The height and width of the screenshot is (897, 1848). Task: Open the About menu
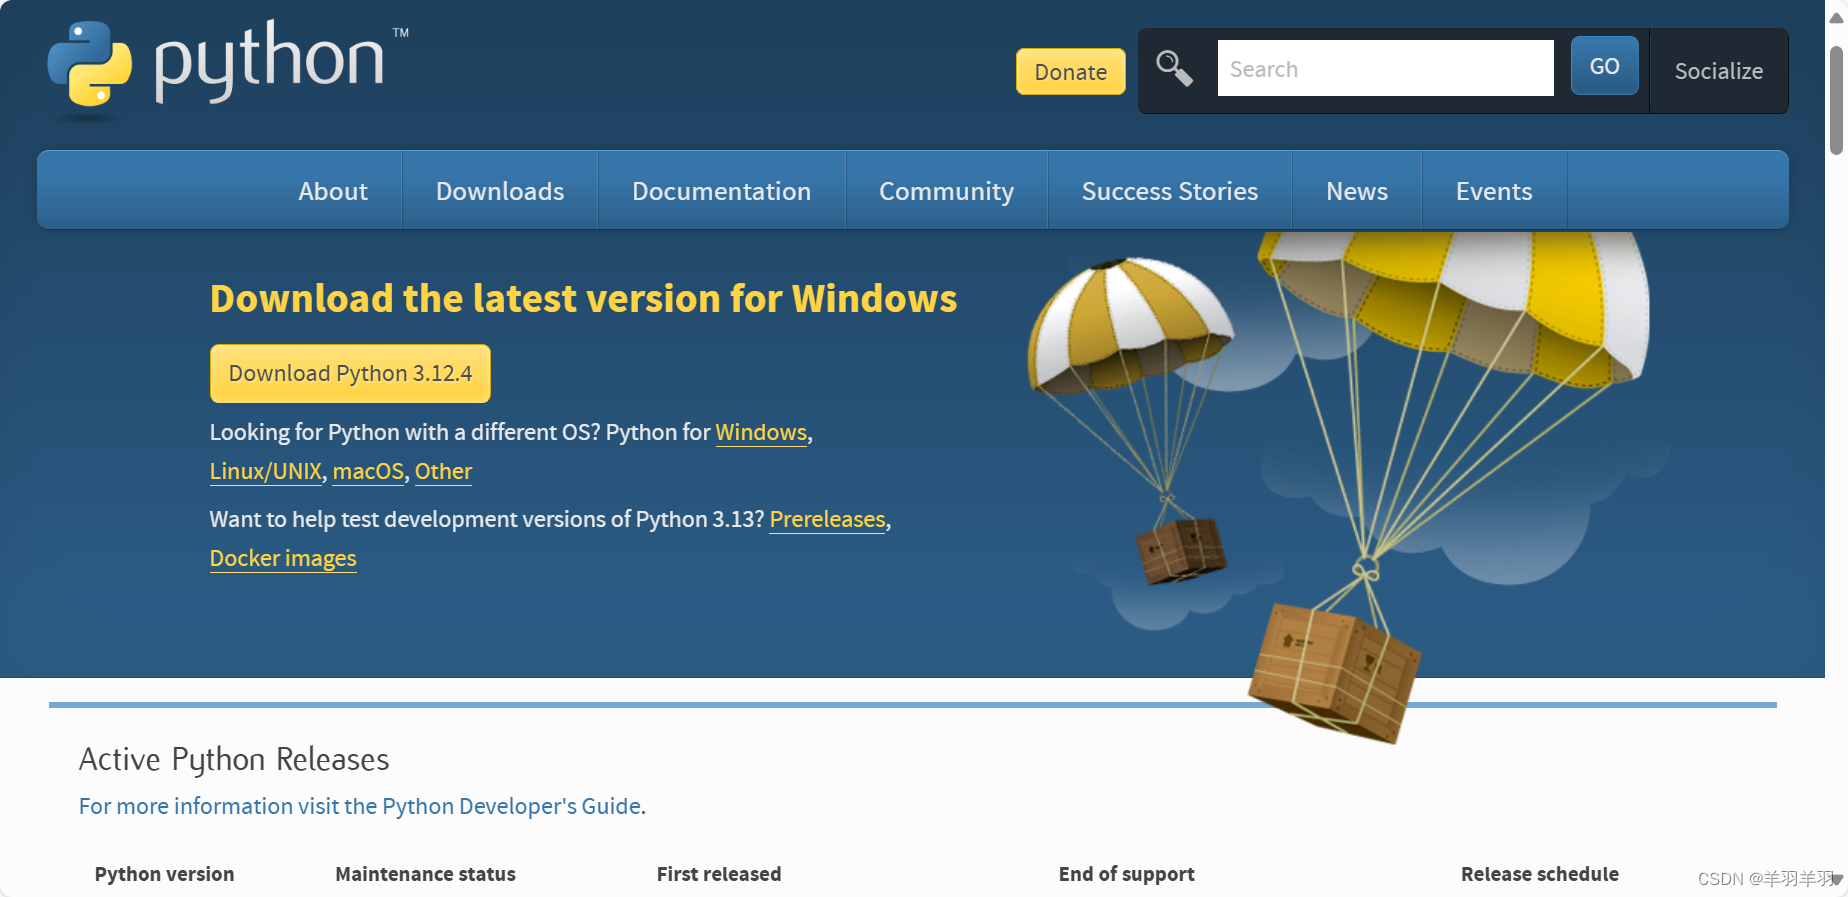coord(333,191)
